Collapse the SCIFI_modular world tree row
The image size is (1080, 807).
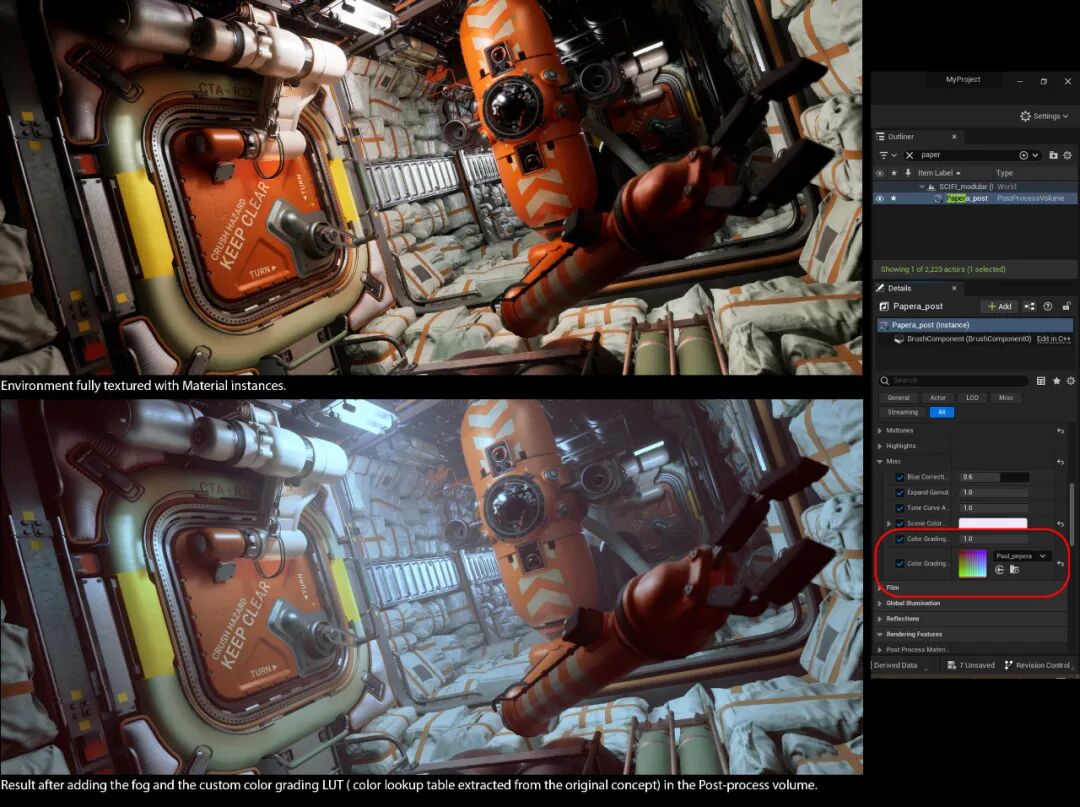(922, 187)
